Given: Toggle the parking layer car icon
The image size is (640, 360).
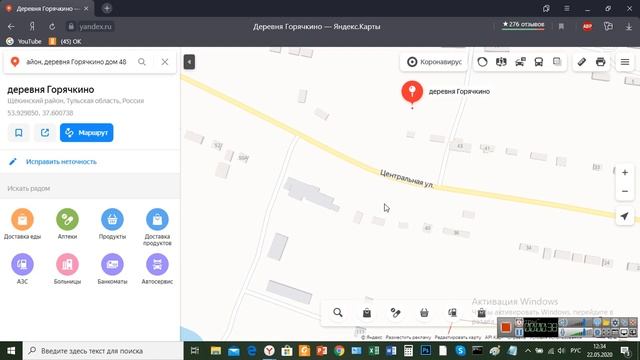Looking at the screenshot, I should tap(520, 62).
